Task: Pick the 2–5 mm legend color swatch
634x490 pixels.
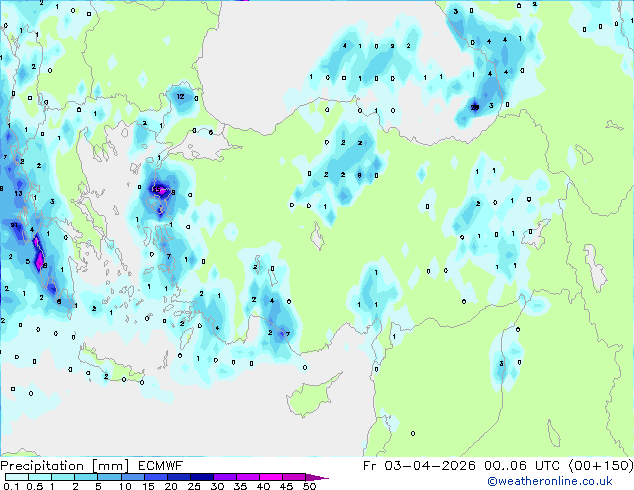Action: [86, 477]
